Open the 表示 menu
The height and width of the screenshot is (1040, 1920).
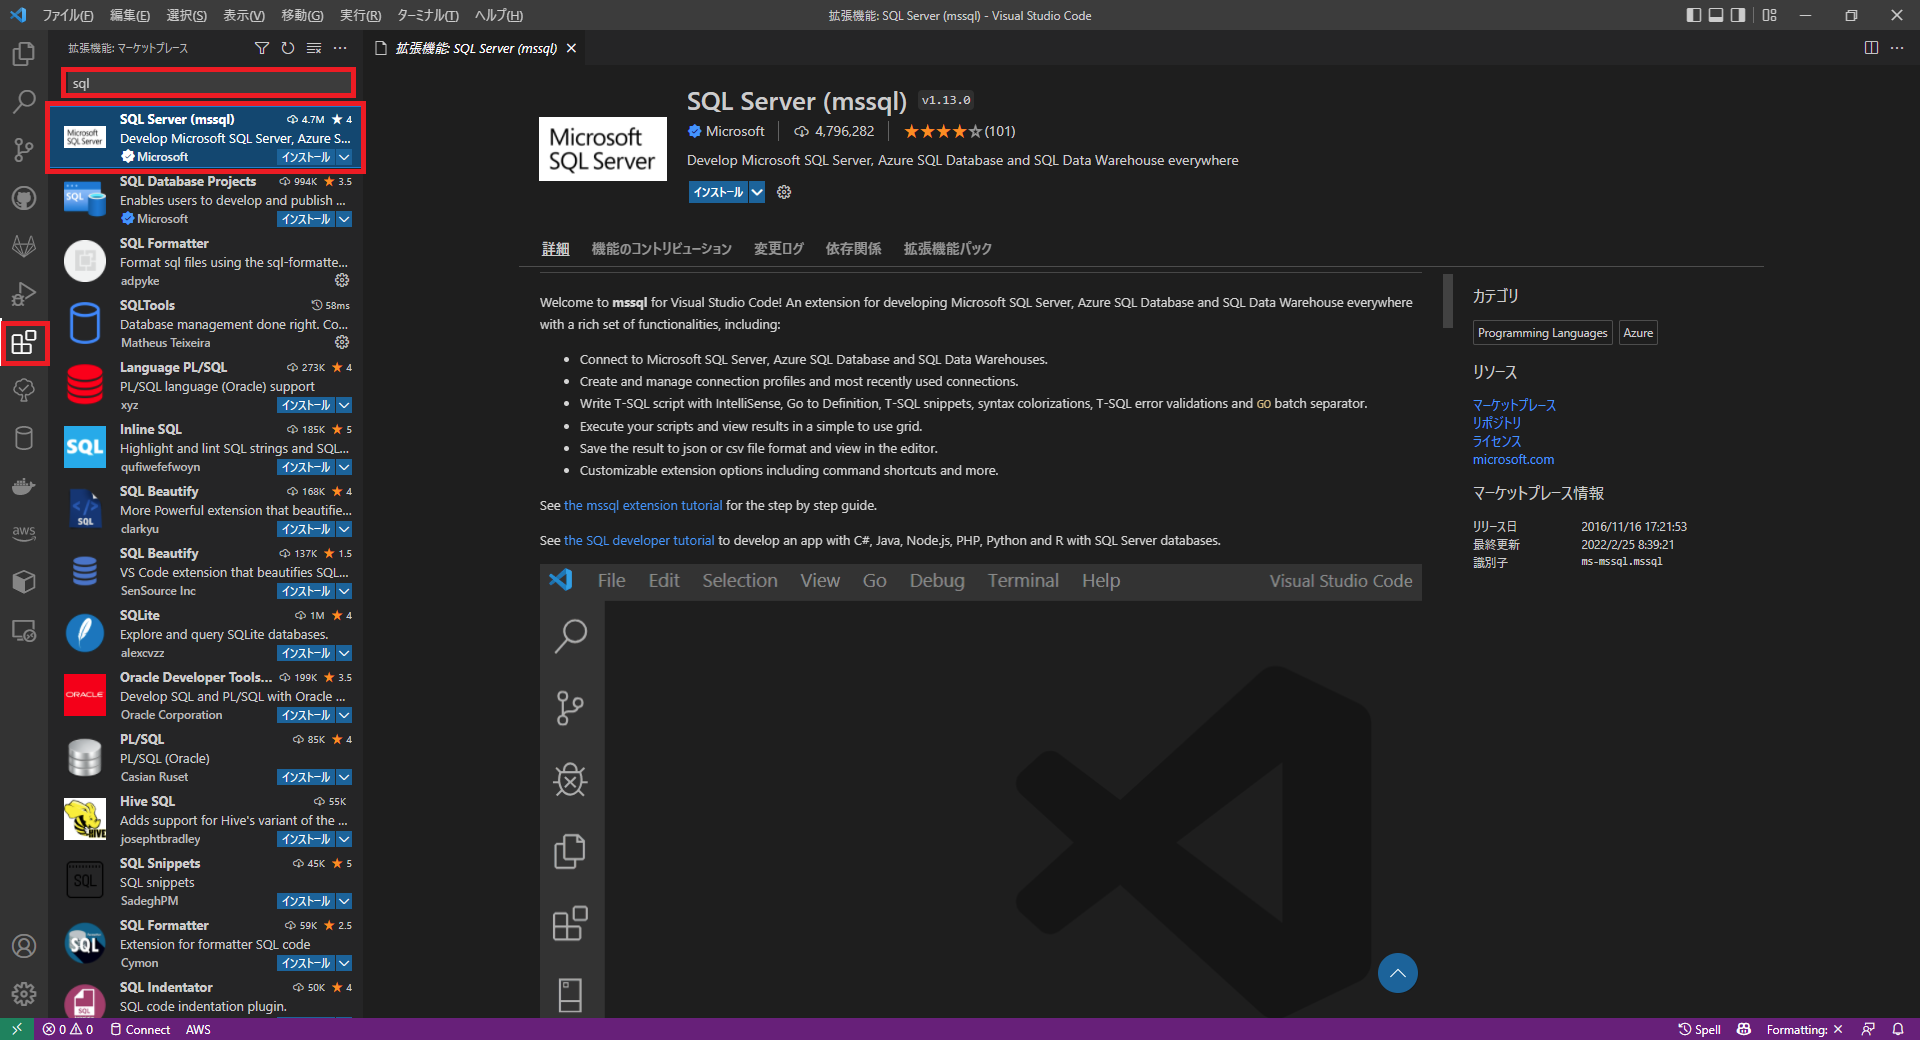click(x=243, y=15)
